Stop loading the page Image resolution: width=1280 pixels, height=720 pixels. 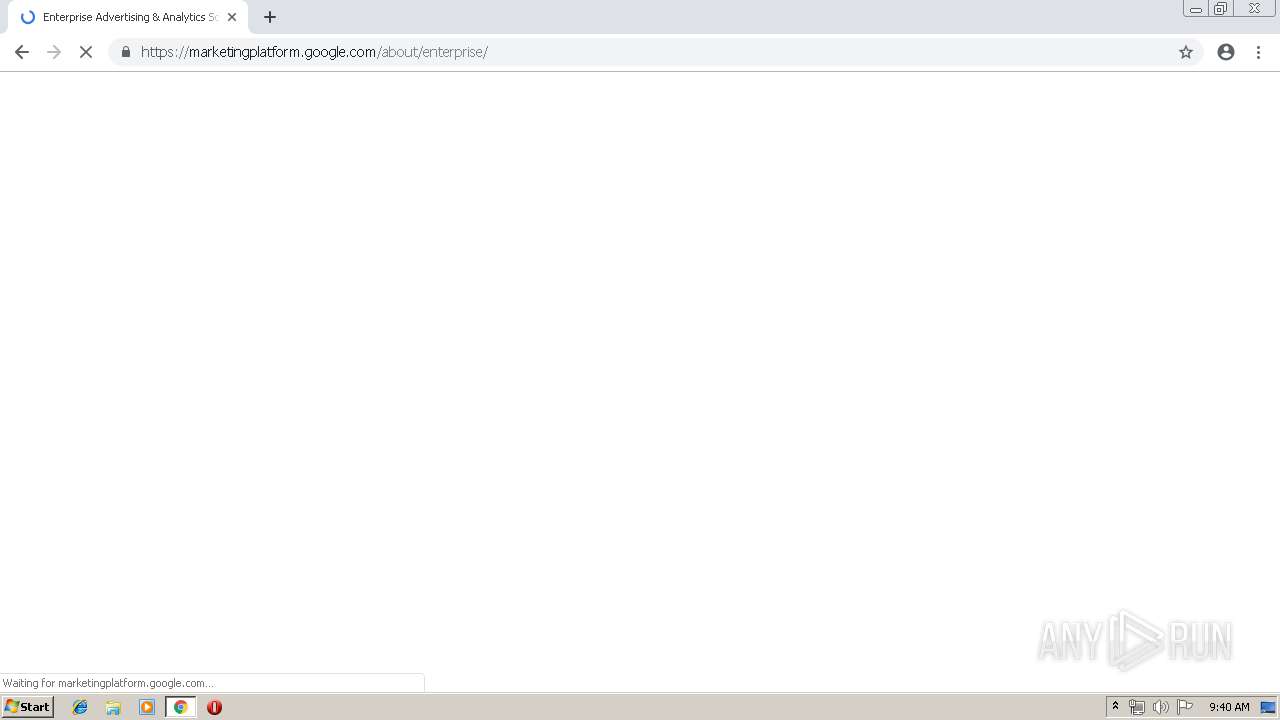coord(86,52)
